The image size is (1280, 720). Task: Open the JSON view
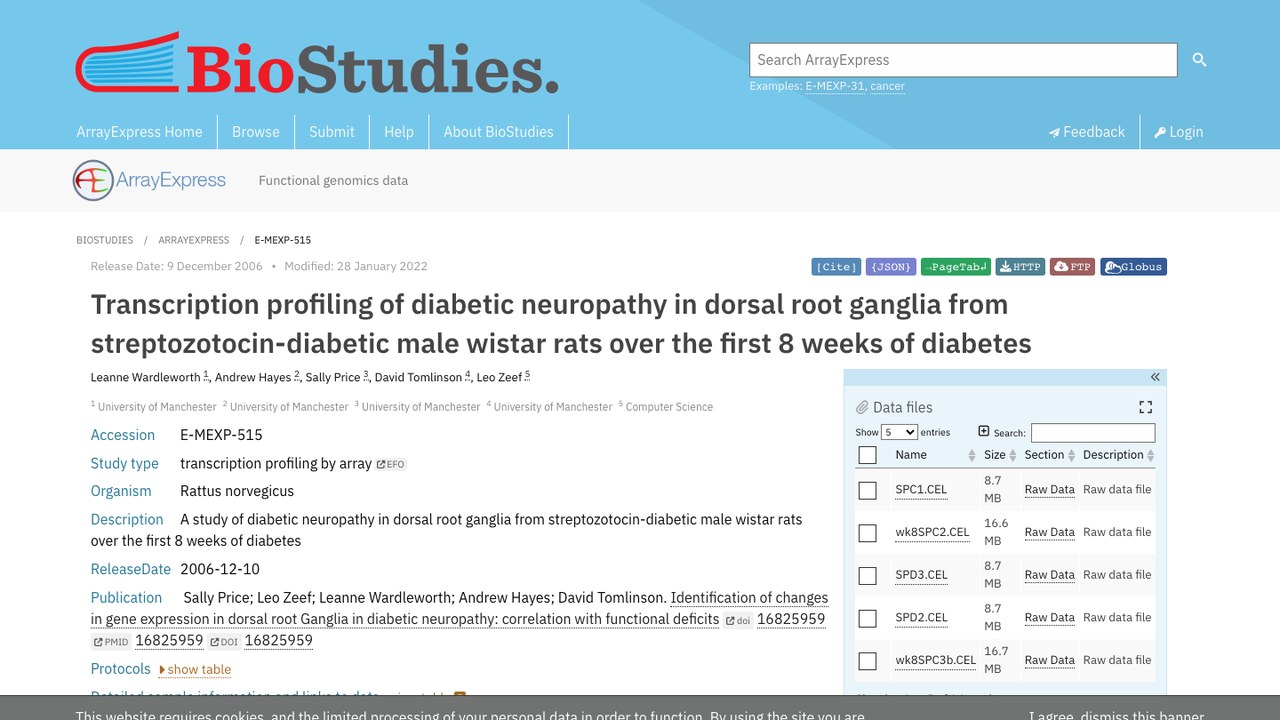(891, 267)
